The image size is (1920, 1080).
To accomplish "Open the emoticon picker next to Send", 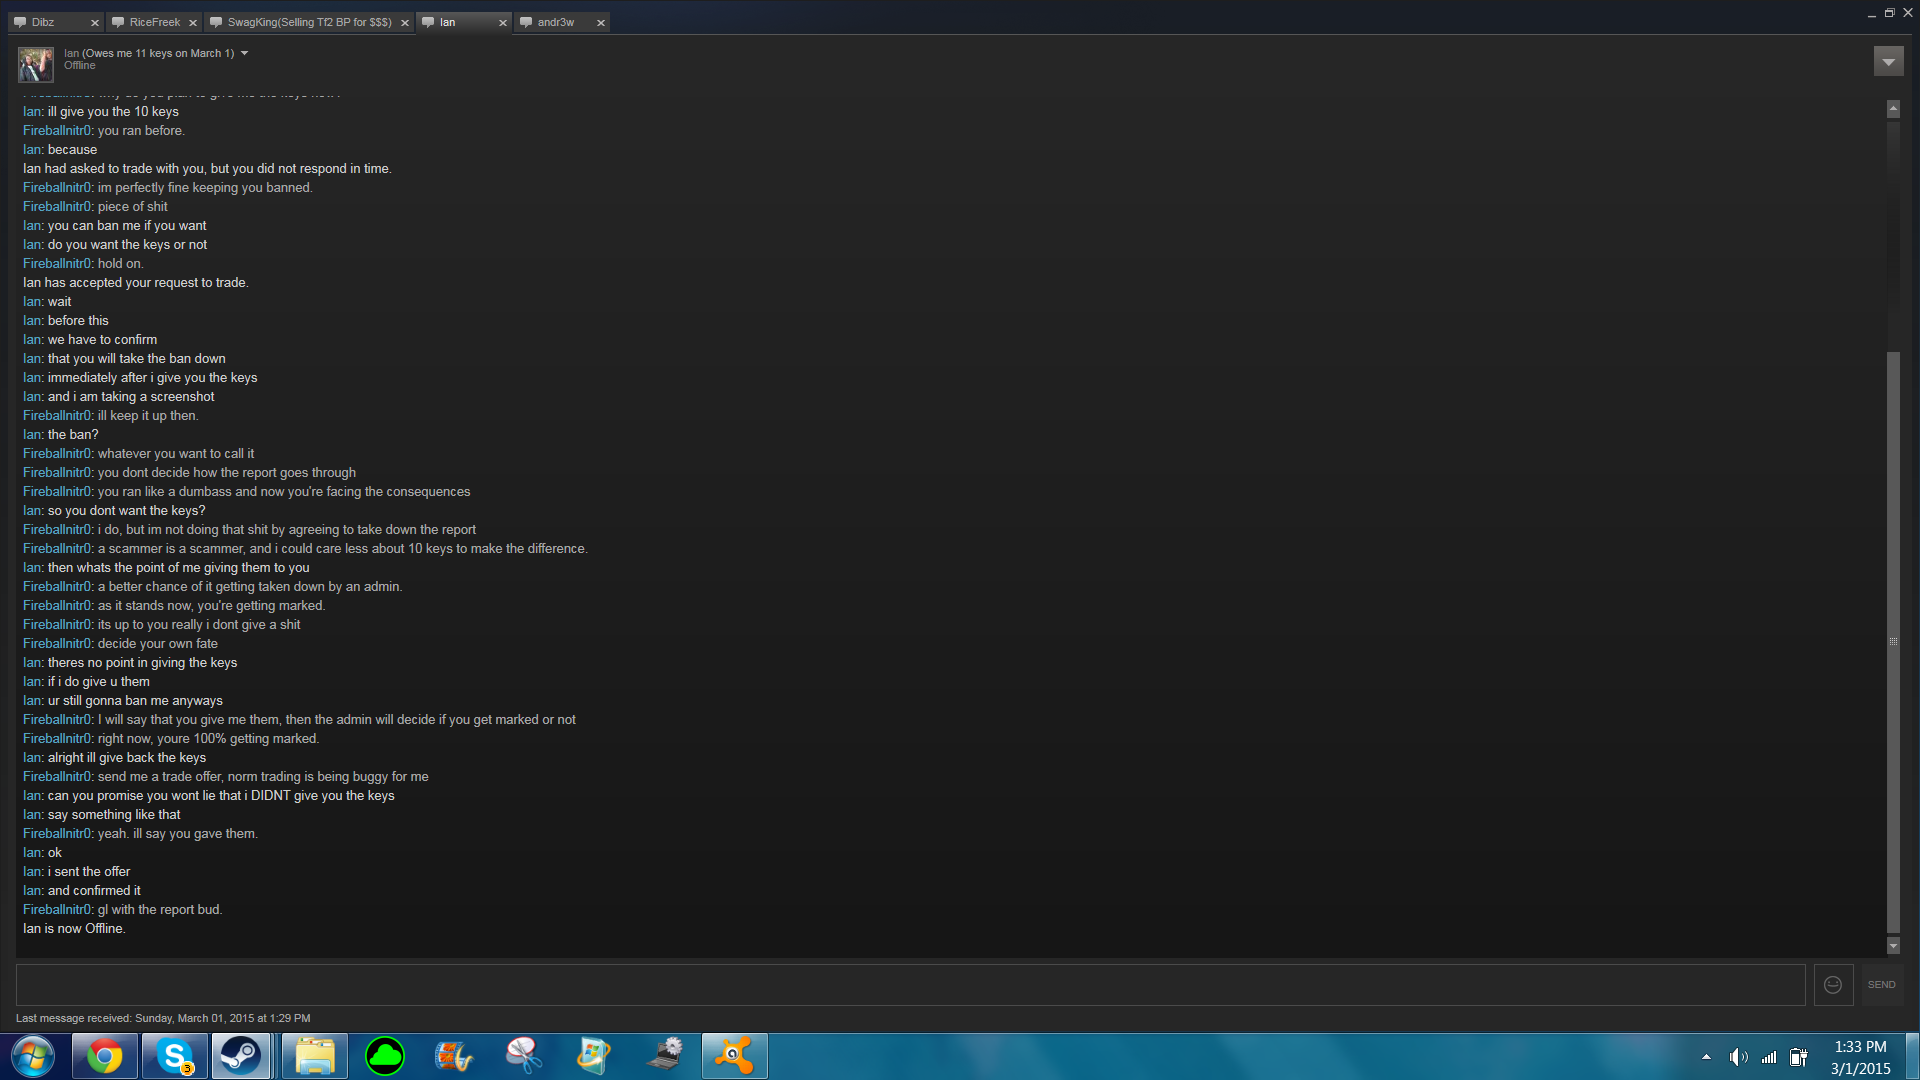I will click(1832, 985).
